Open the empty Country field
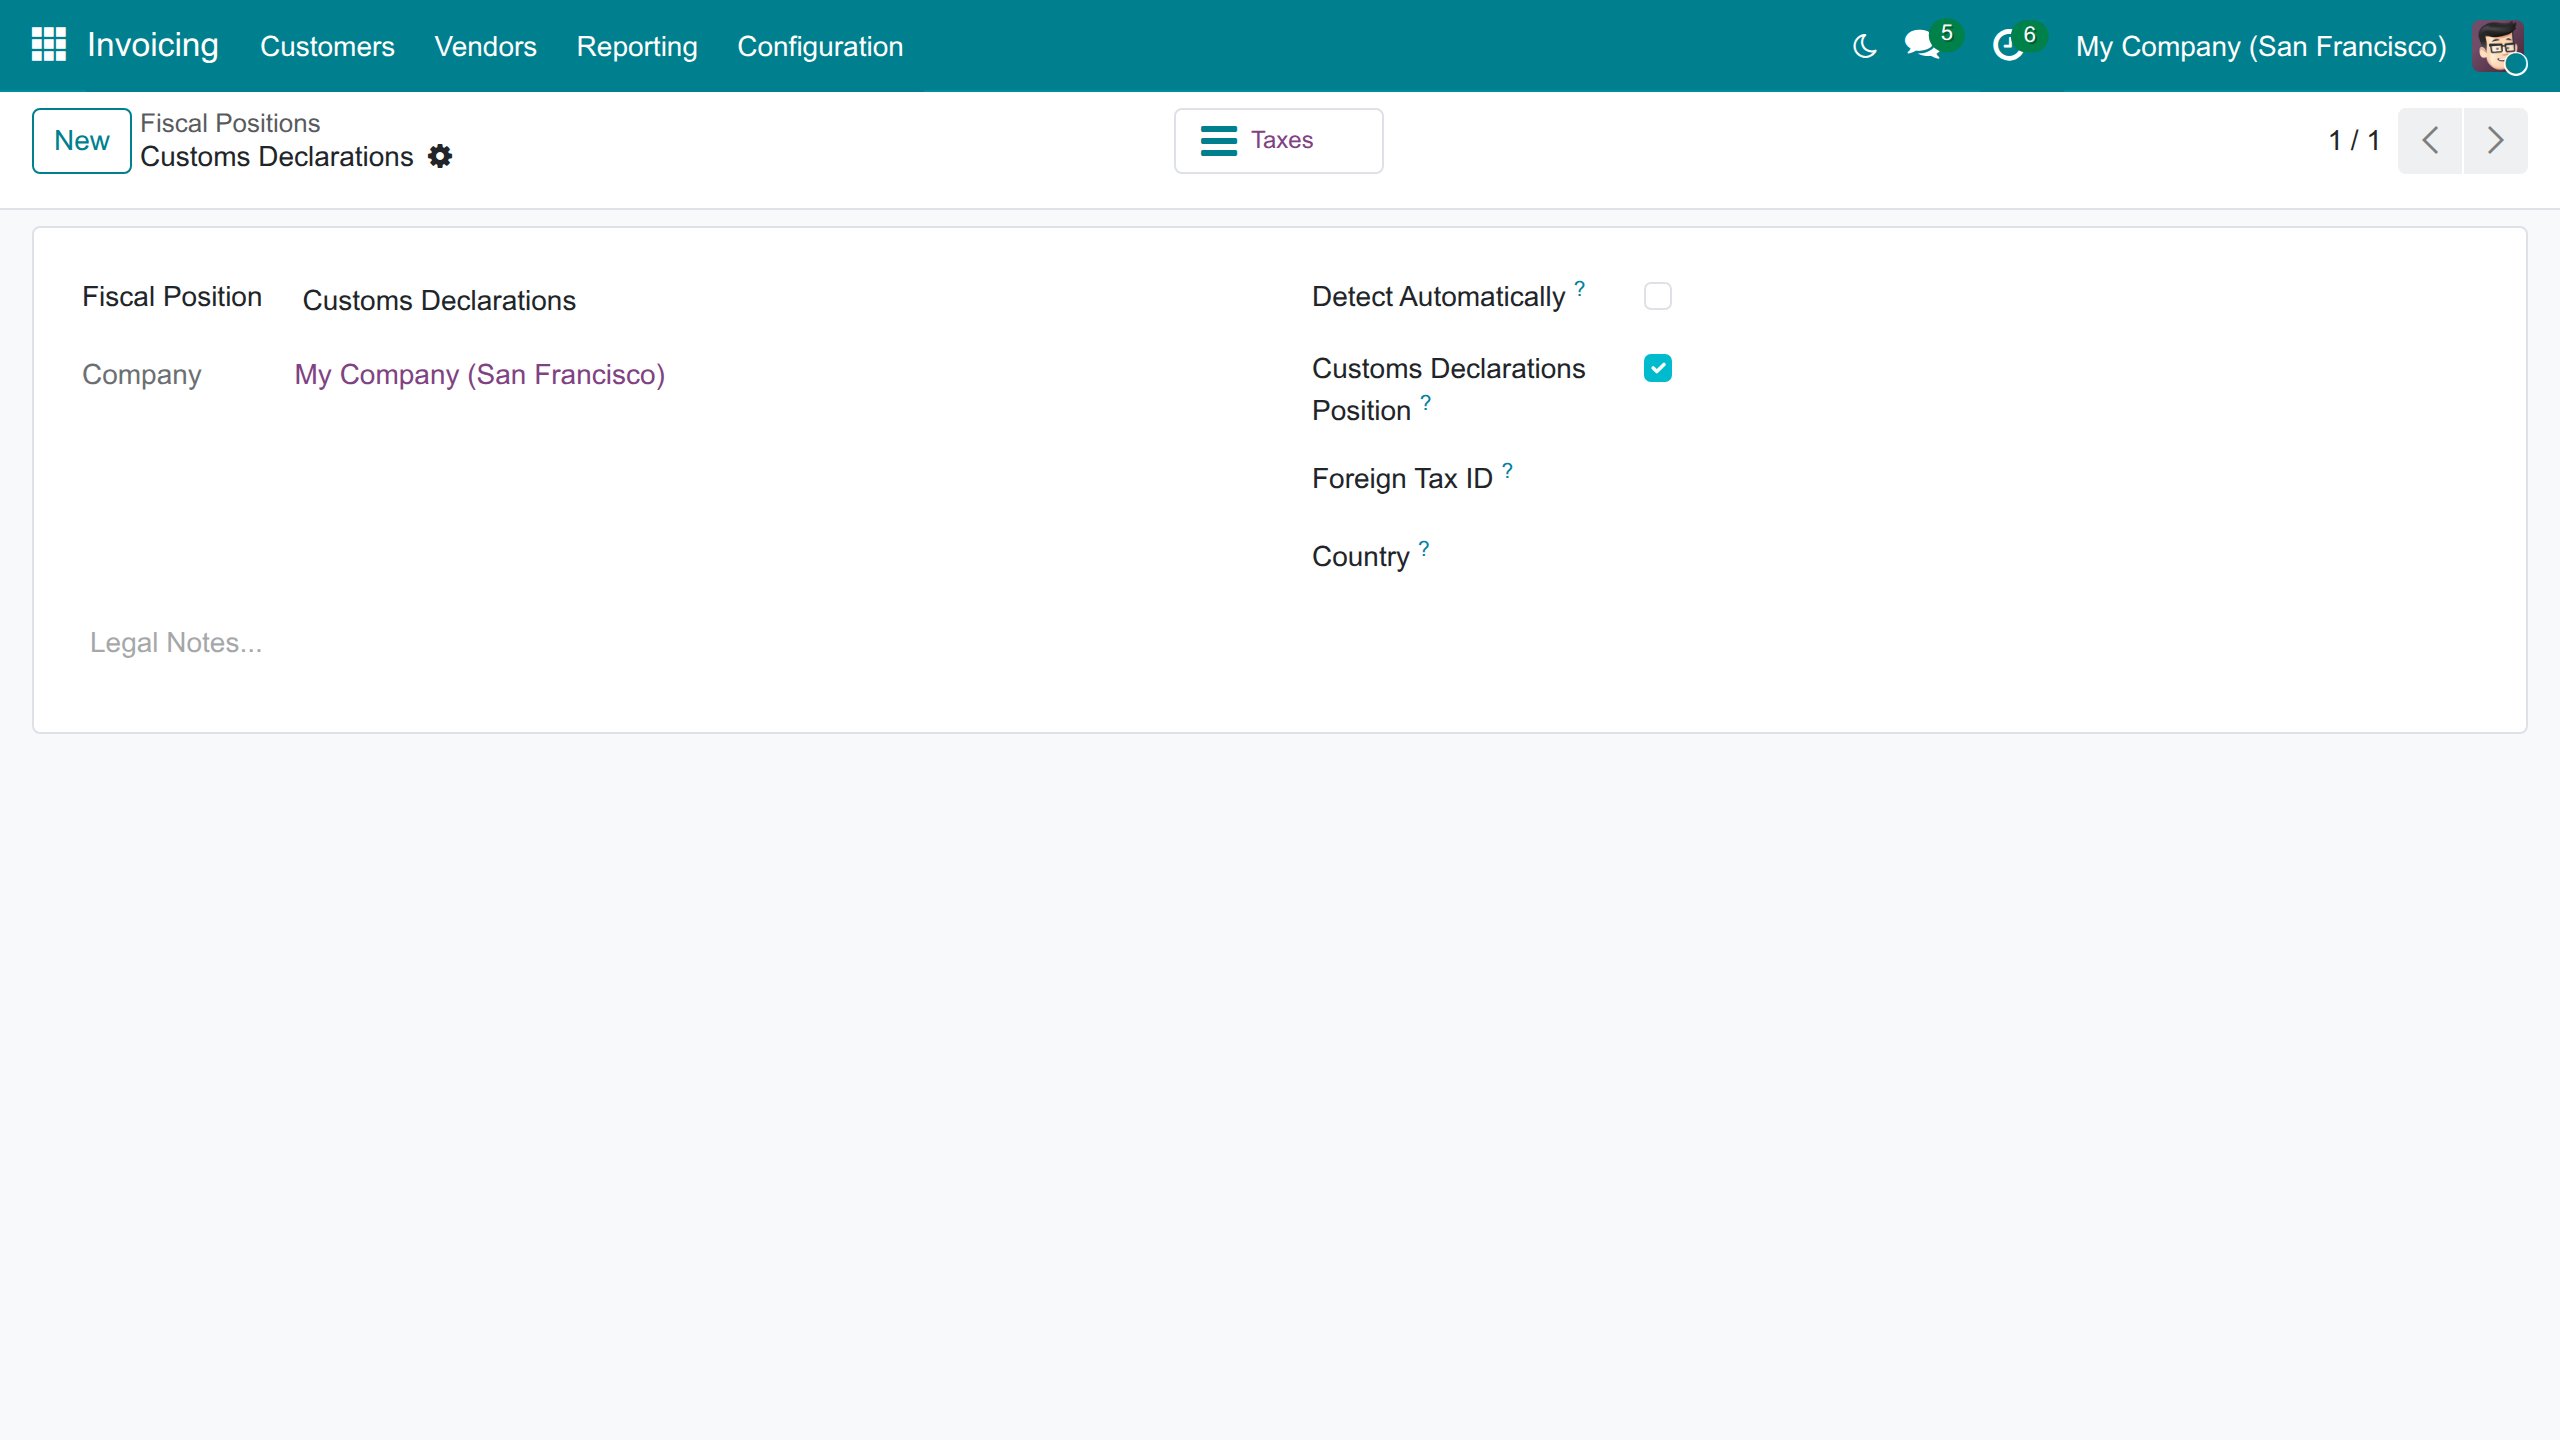 coord(2060,557)
